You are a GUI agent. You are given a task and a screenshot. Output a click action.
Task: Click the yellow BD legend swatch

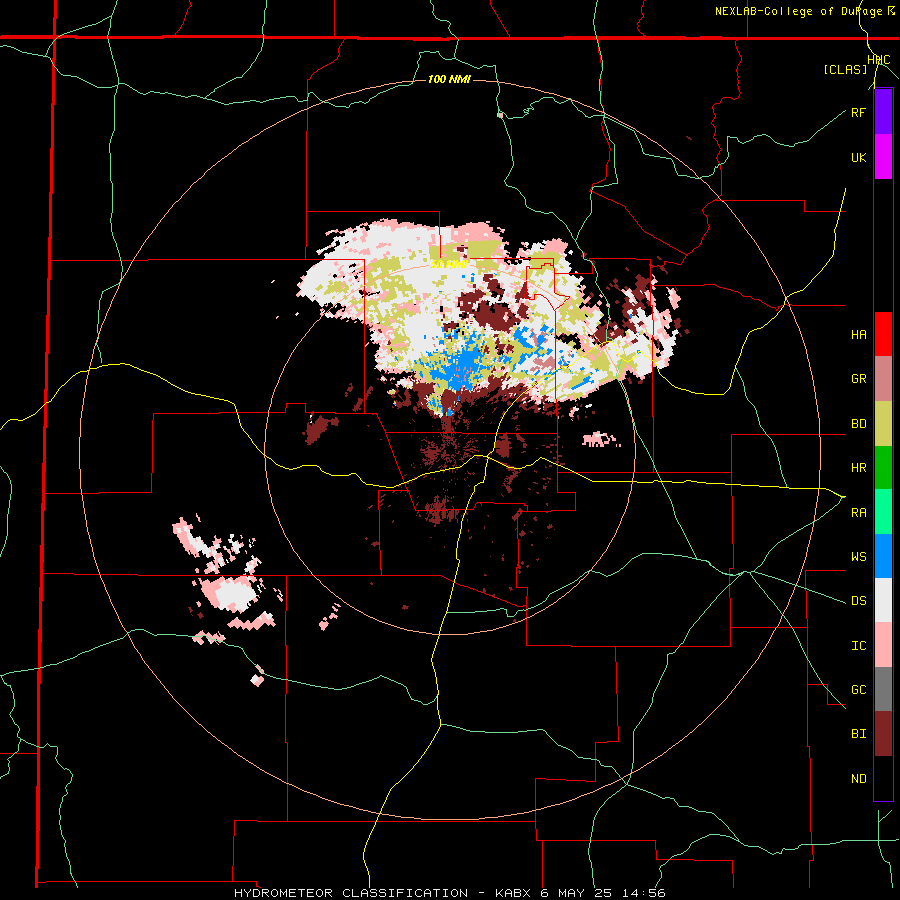click(x=883, y=423)
